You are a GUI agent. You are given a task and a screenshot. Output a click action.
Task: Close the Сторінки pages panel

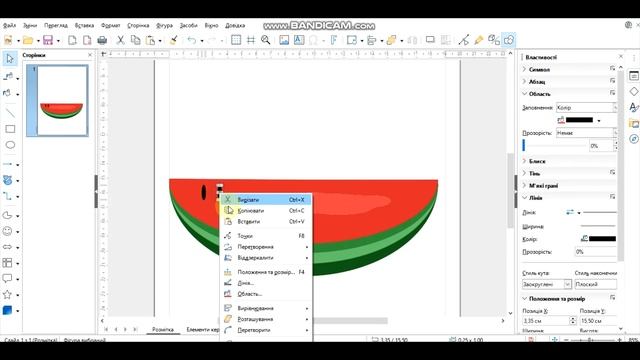(90, 55)
